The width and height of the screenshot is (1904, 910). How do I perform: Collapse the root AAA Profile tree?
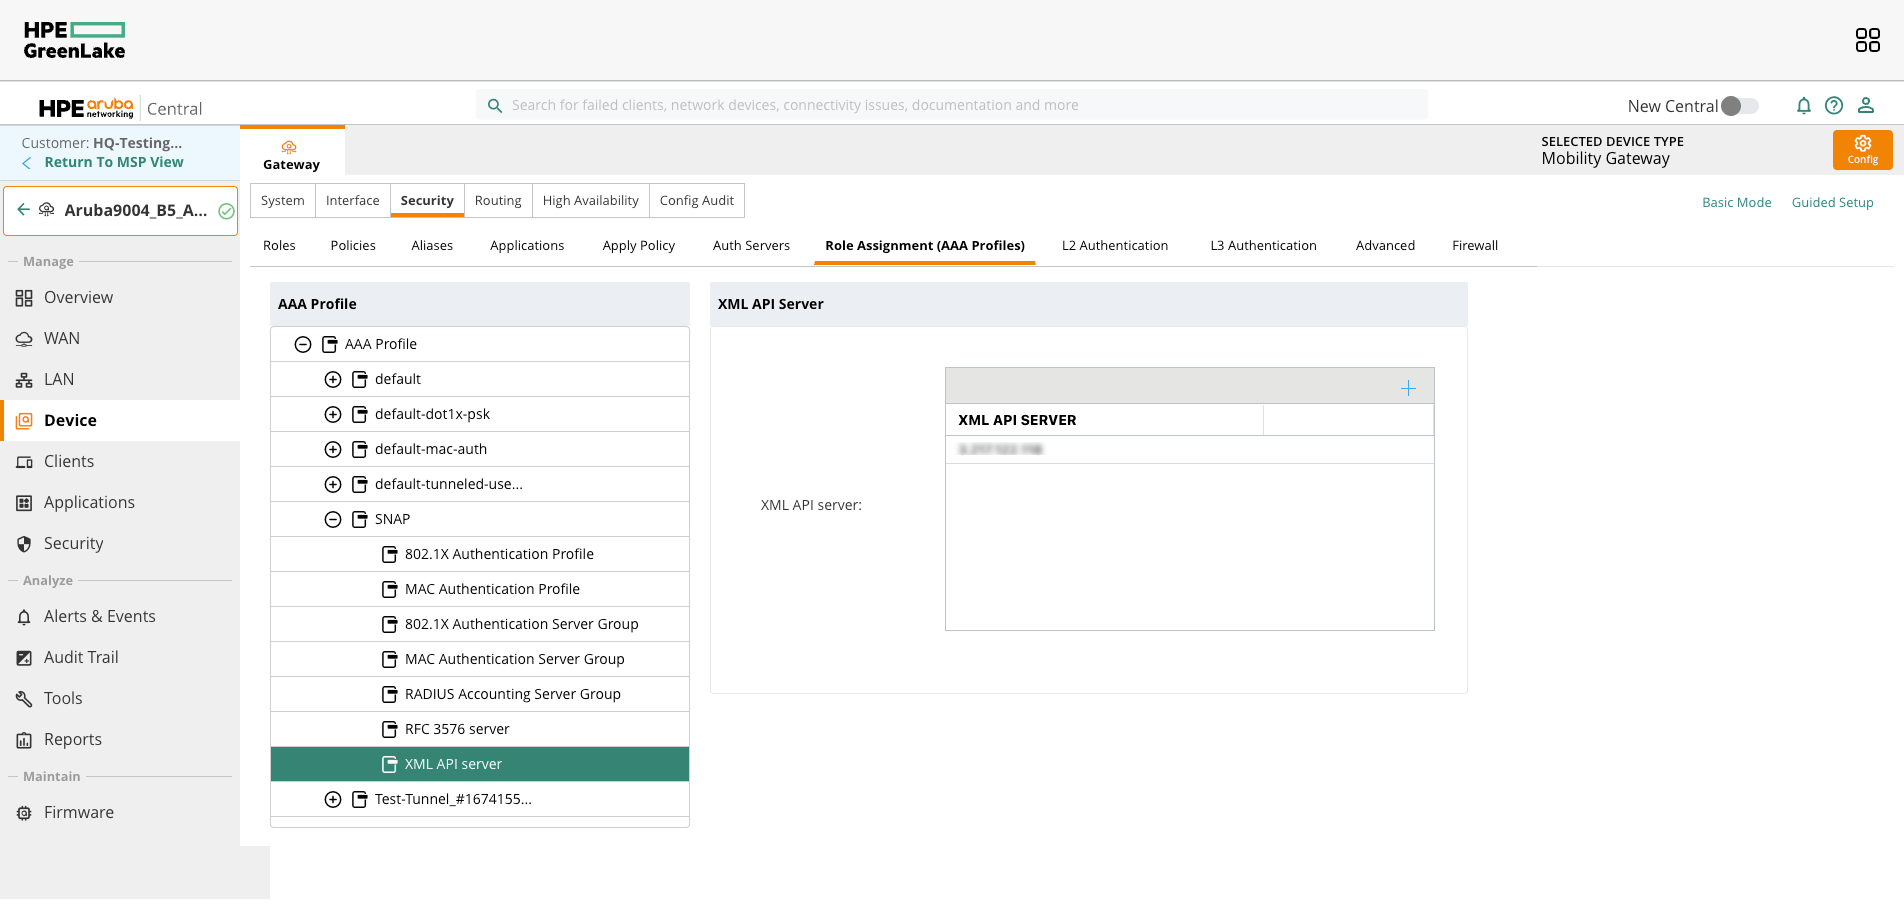tap(303, 344)
